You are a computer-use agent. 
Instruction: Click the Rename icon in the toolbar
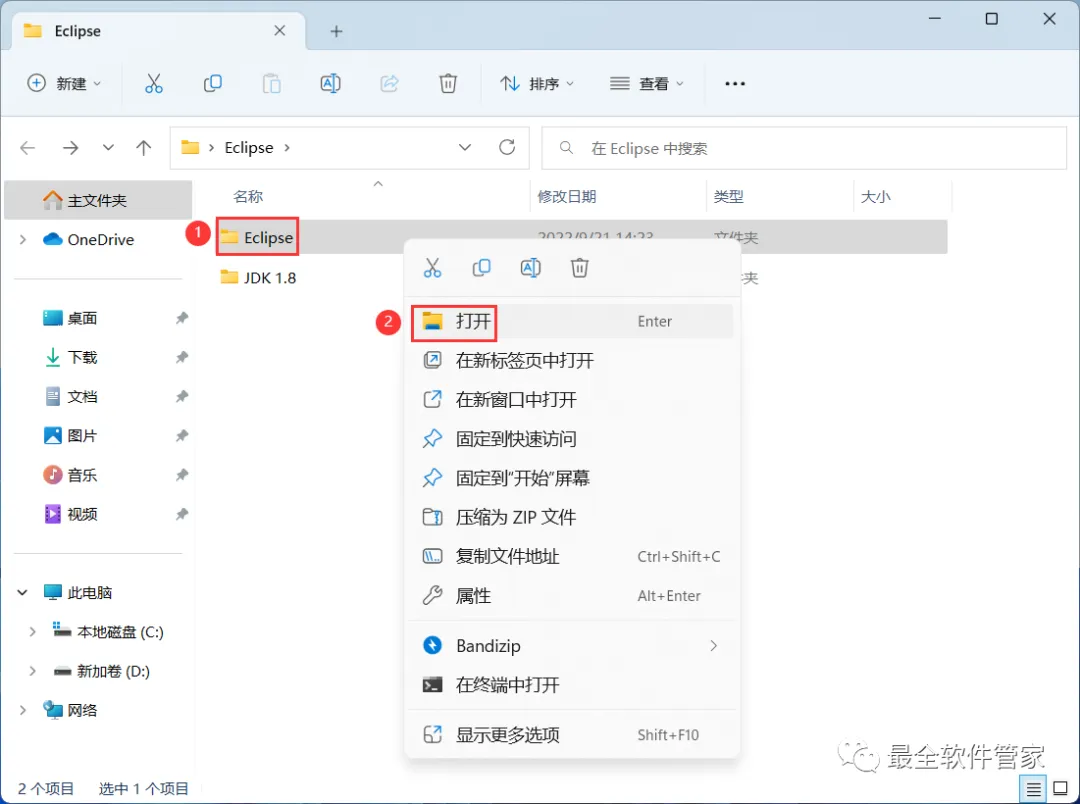click(x=331, y=83)
